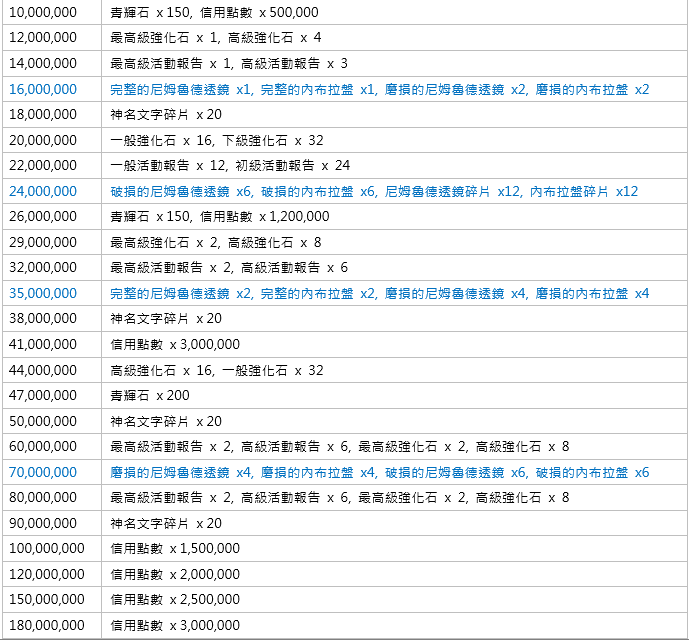Viewport: 689px width, 640px height.
Task: Select the 10,000,000 score cell
Action: point(42,12)
